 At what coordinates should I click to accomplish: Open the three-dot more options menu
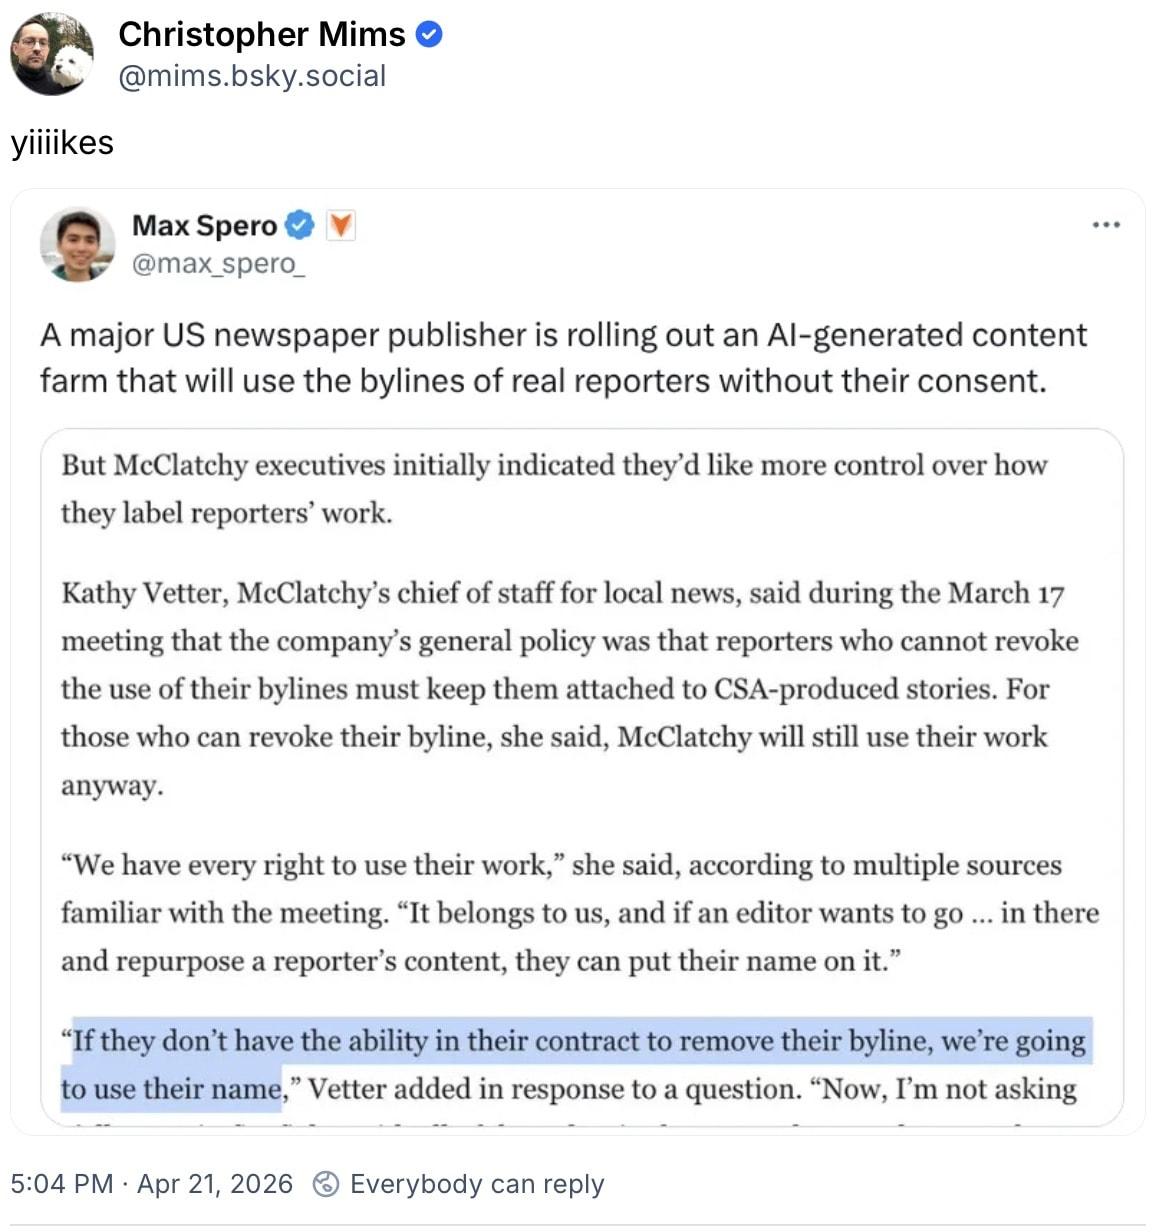1106,225
